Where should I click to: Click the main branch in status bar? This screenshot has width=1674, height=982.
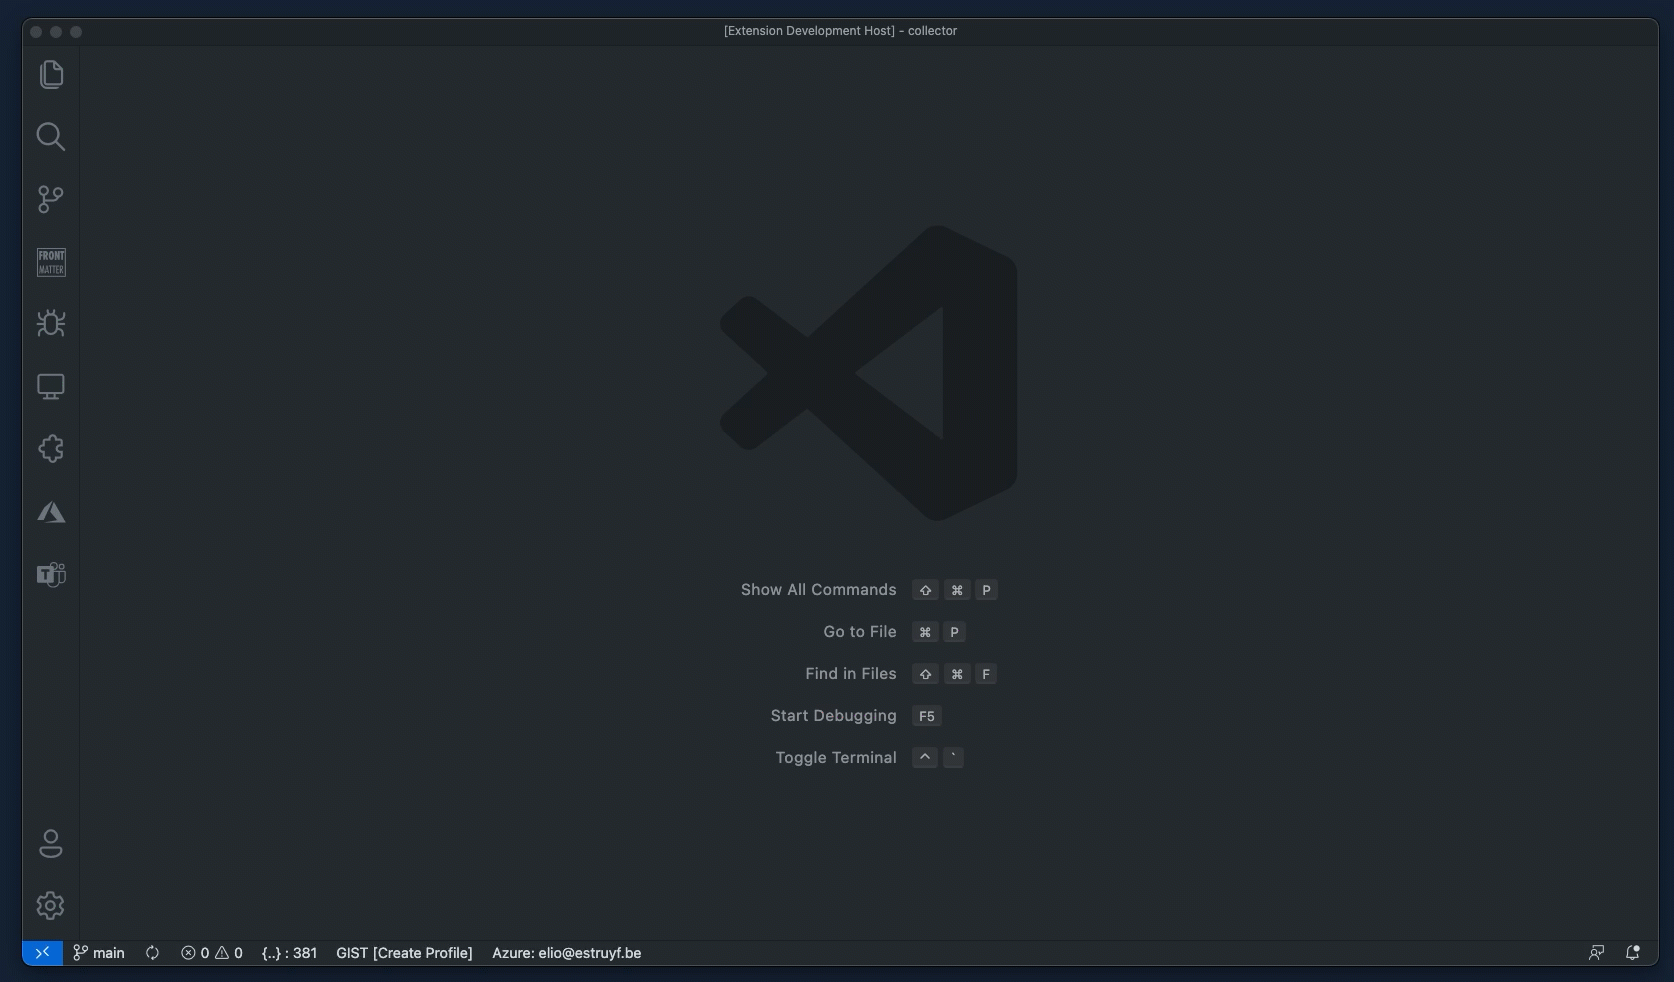(x=99, y=953)
